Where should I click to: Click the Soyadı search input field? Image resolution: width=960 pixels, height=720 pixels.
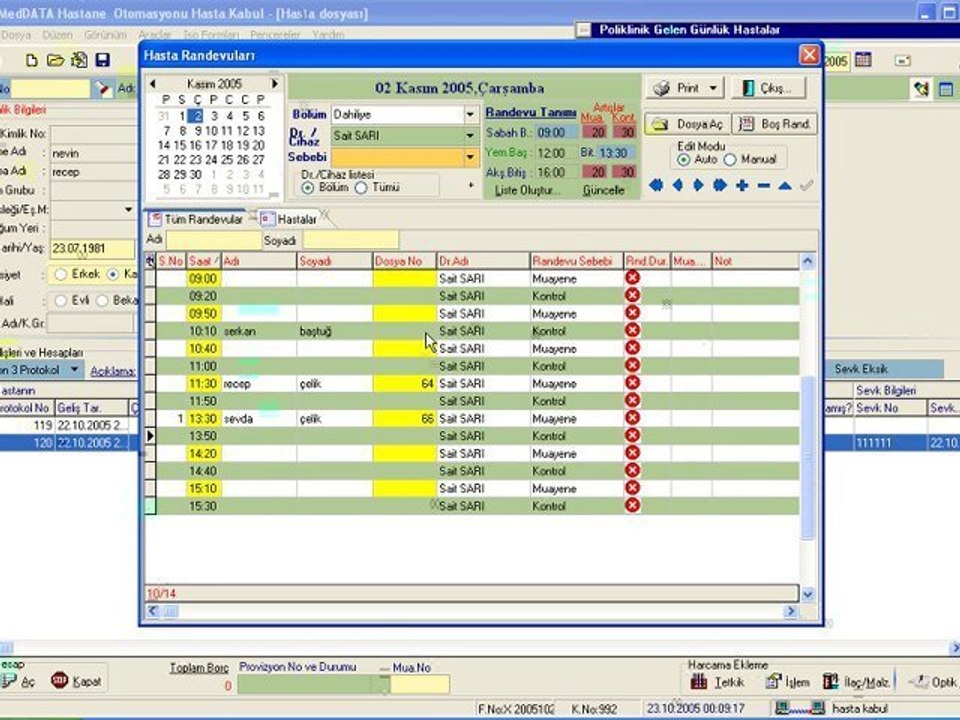(x=350, y=240)
